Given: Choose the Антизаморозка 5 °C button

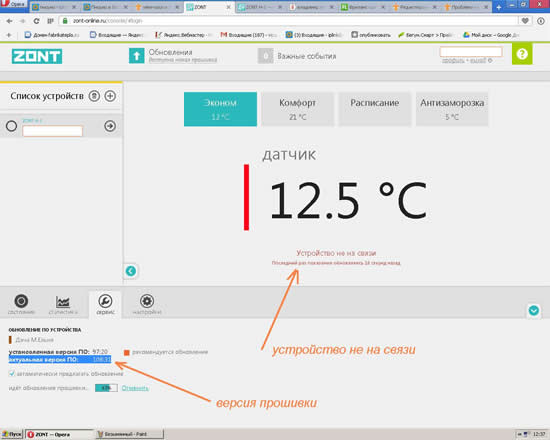Looking at the screenshot, I should 452,109.
